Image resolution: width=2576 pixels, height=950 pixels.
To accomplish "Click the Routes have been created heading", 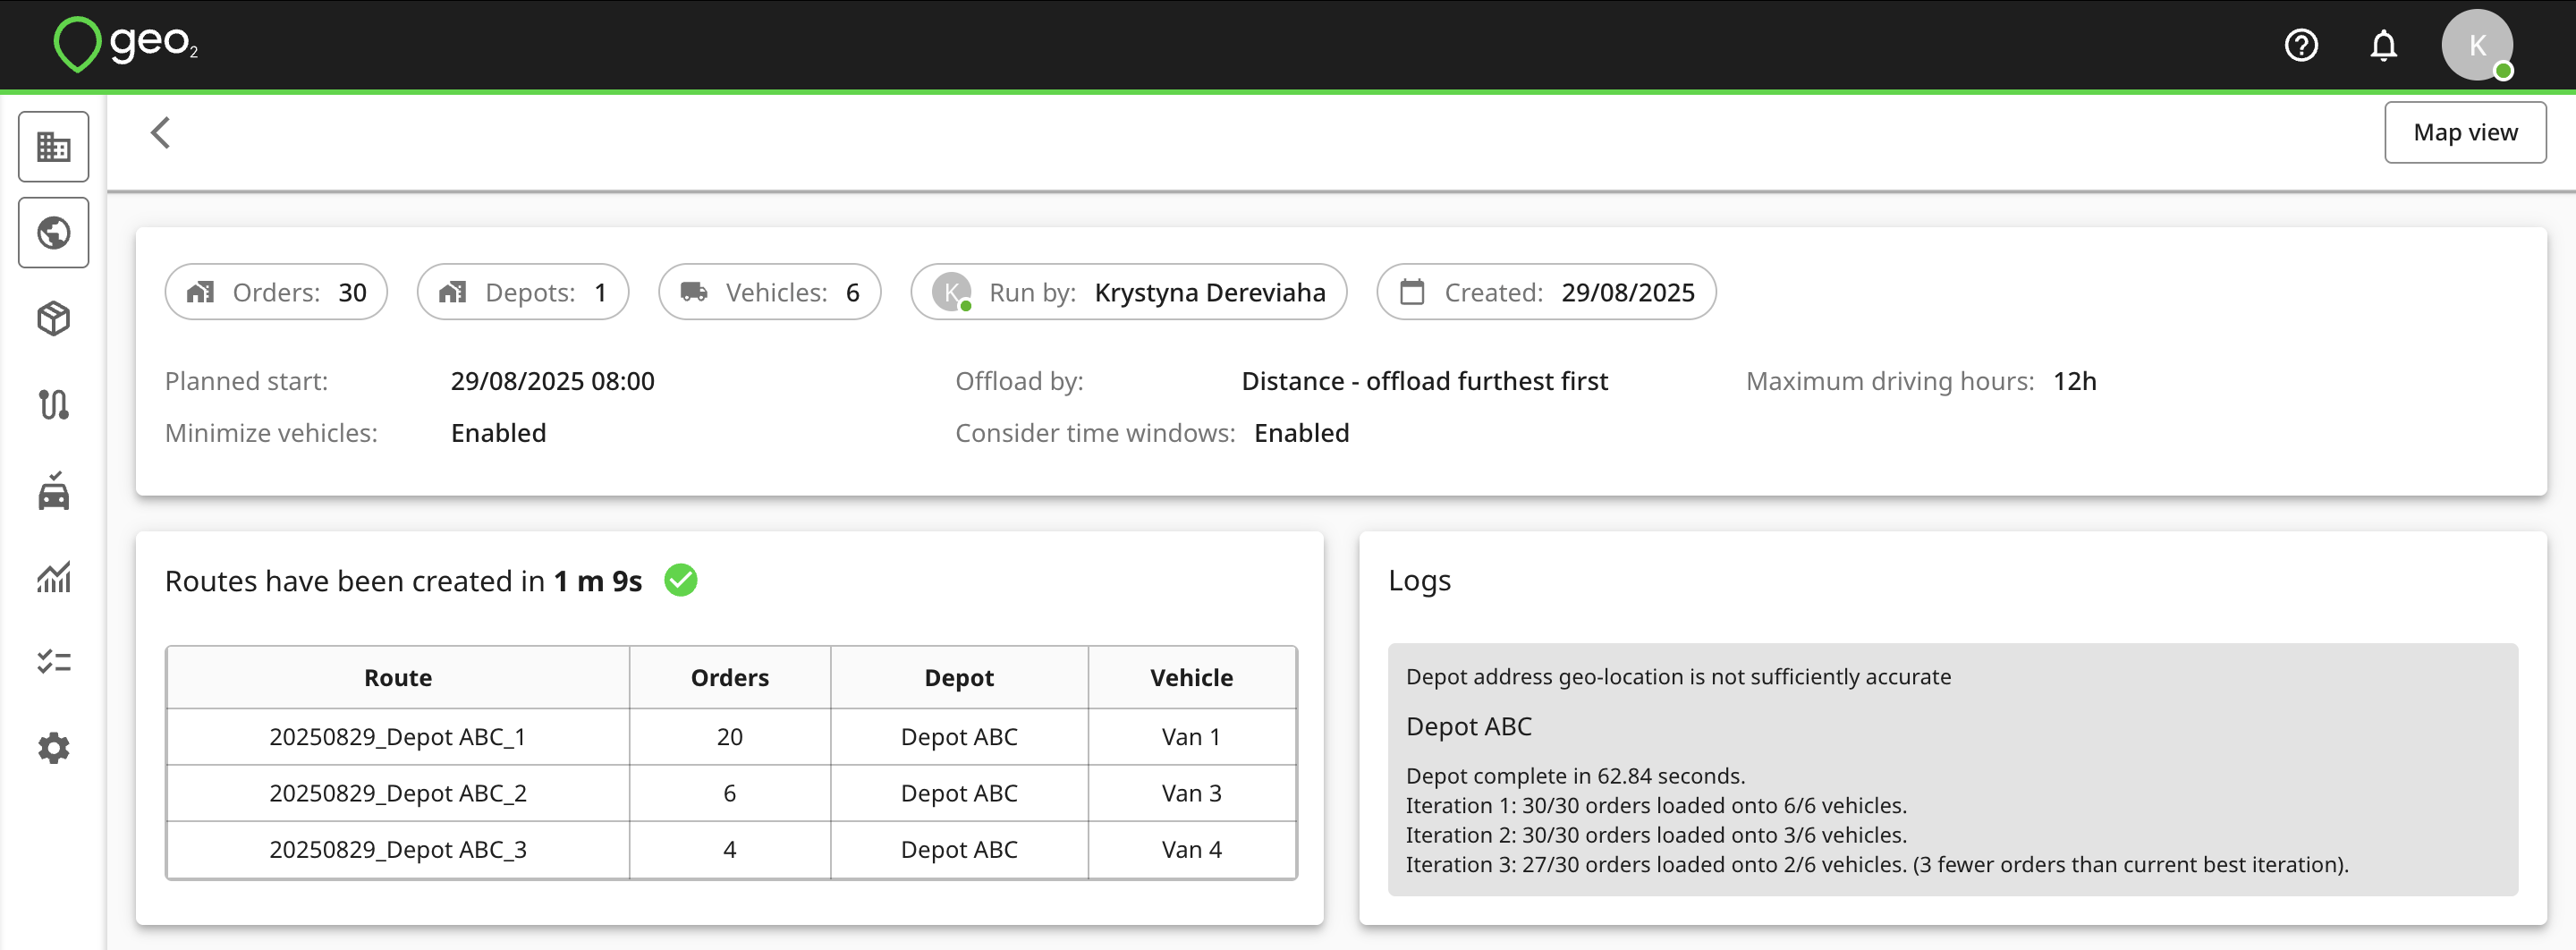I will pos(403,581).
